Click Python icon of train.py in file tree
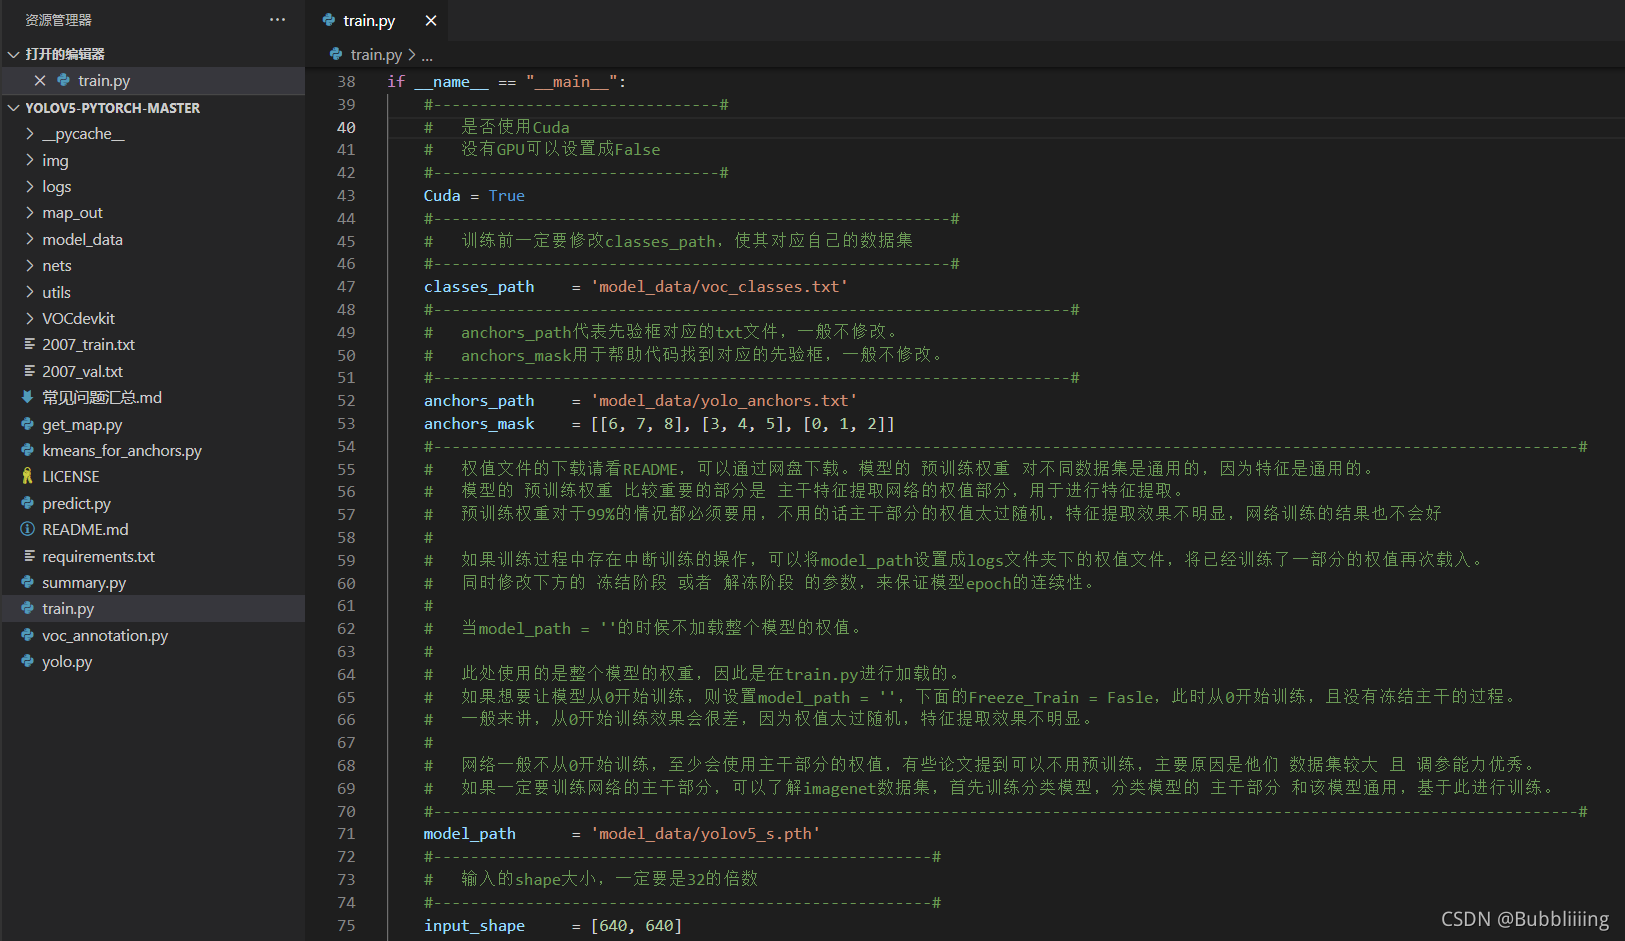 (x=28, y=608)
